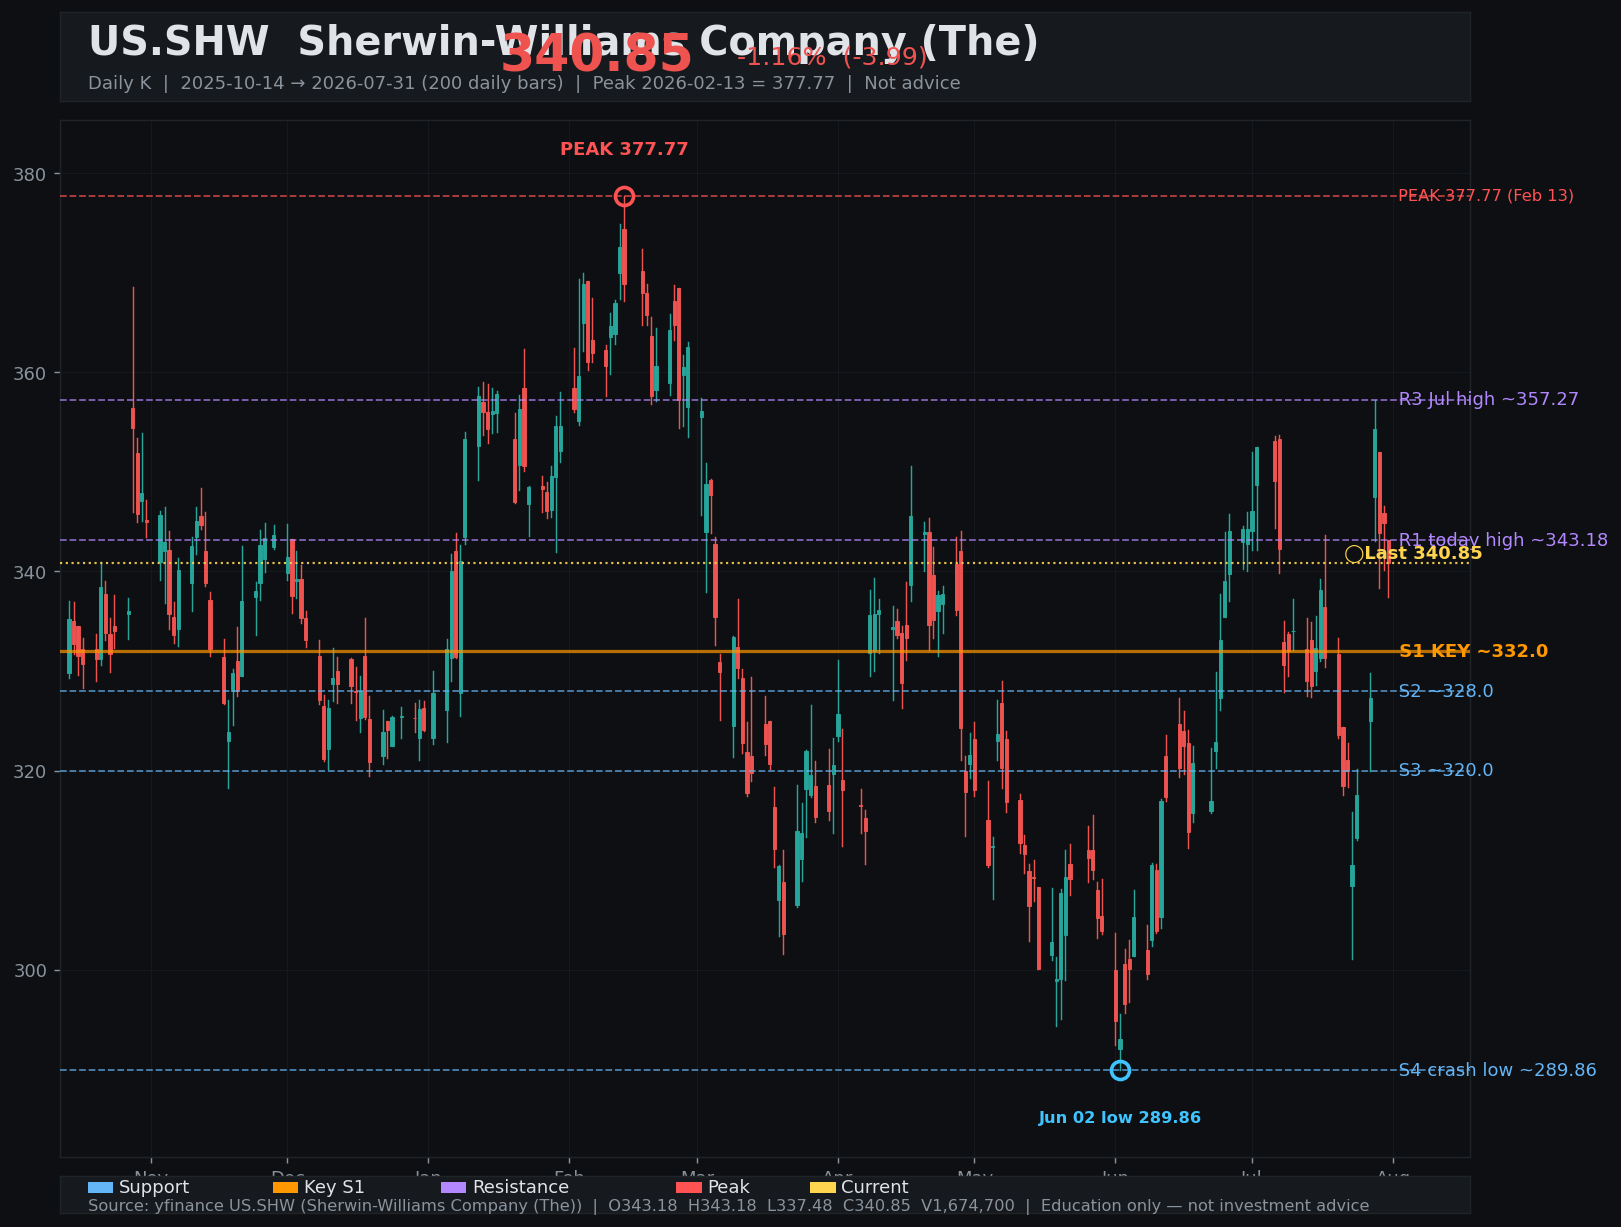Click the 'Jun 02 low 289.86' annotation
The image size is (1621, 1227).
(1120, 1118)
